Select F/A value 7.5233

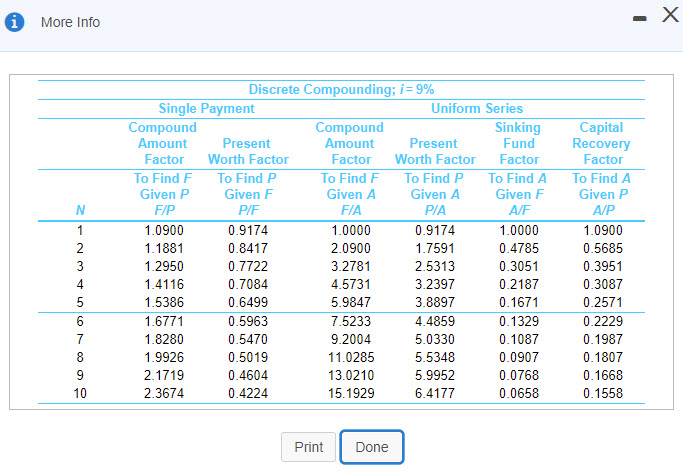(x=351, y=322)
